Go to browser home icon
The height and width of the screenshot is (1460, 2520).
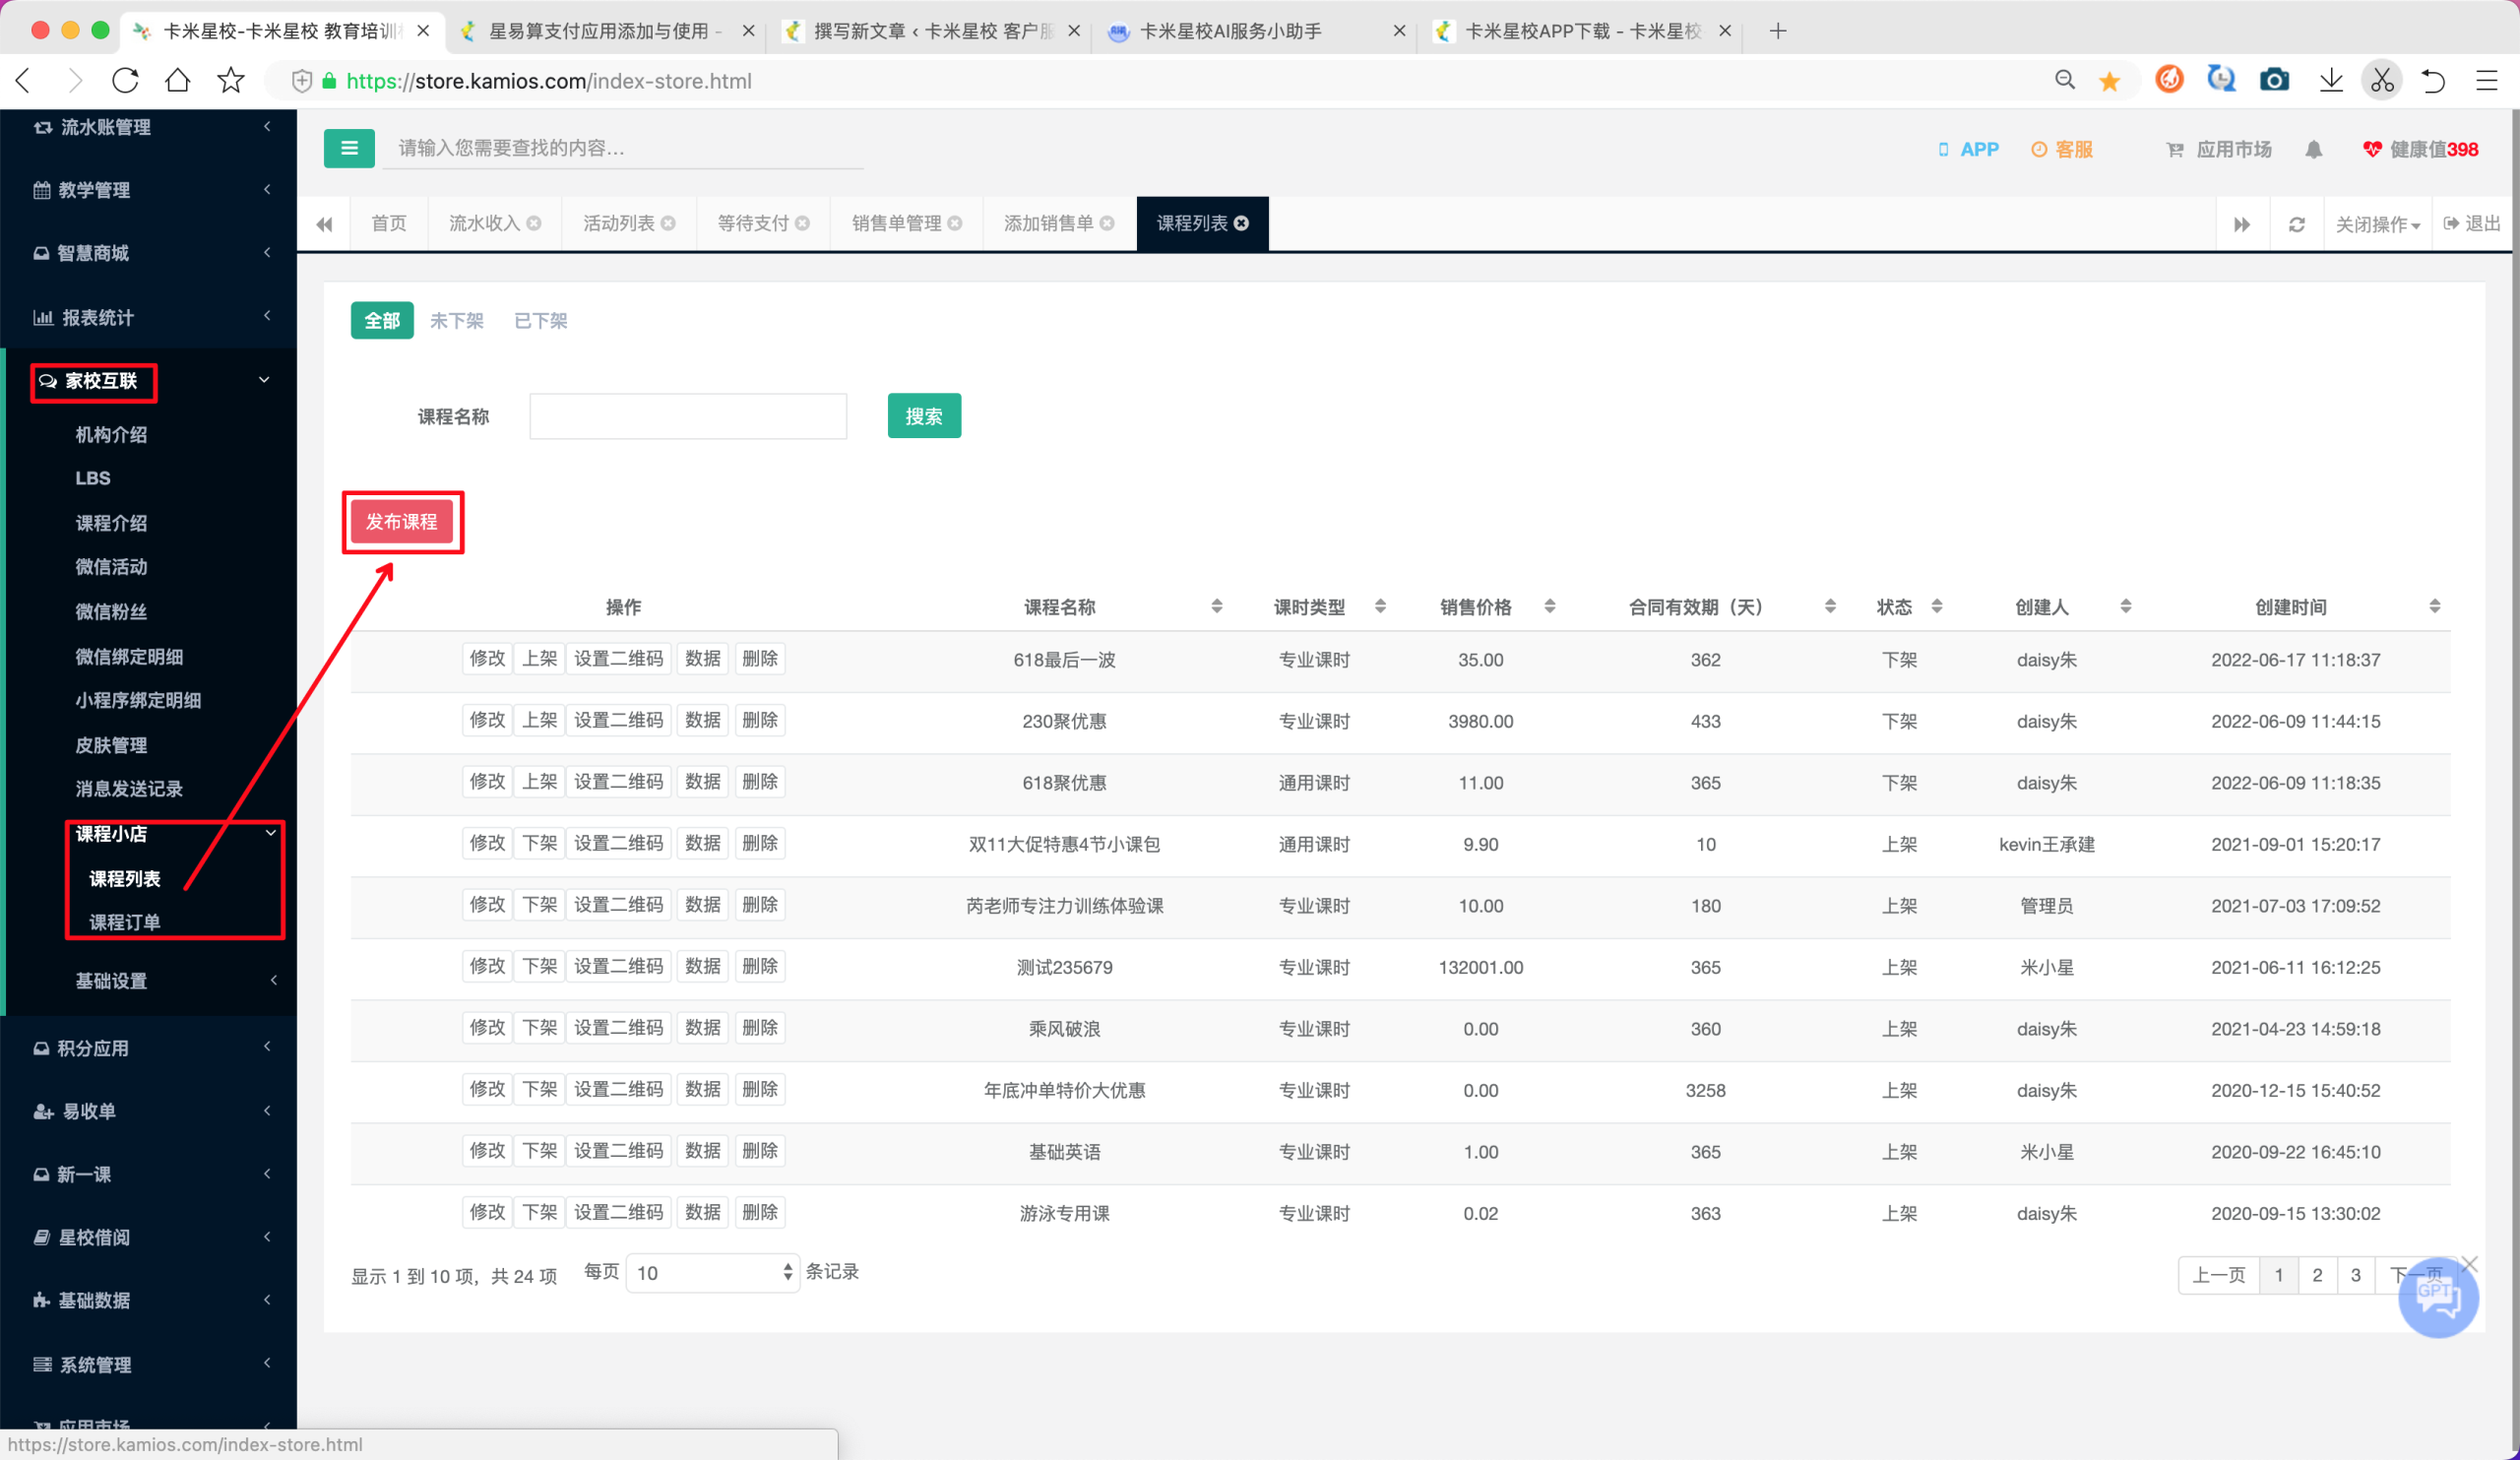point(178,80)
